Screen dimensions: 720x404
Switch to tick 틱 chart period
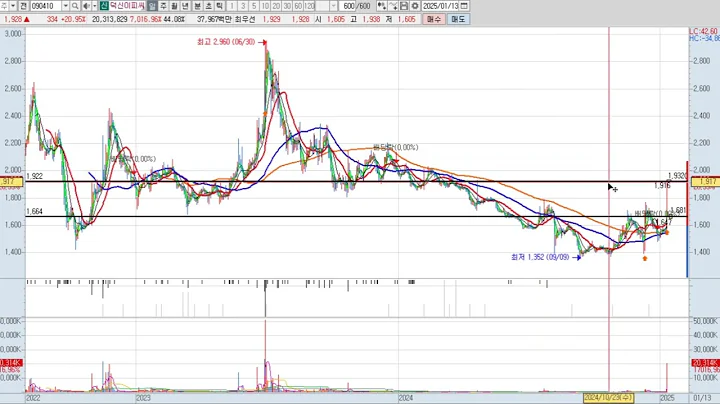(219, 6)
